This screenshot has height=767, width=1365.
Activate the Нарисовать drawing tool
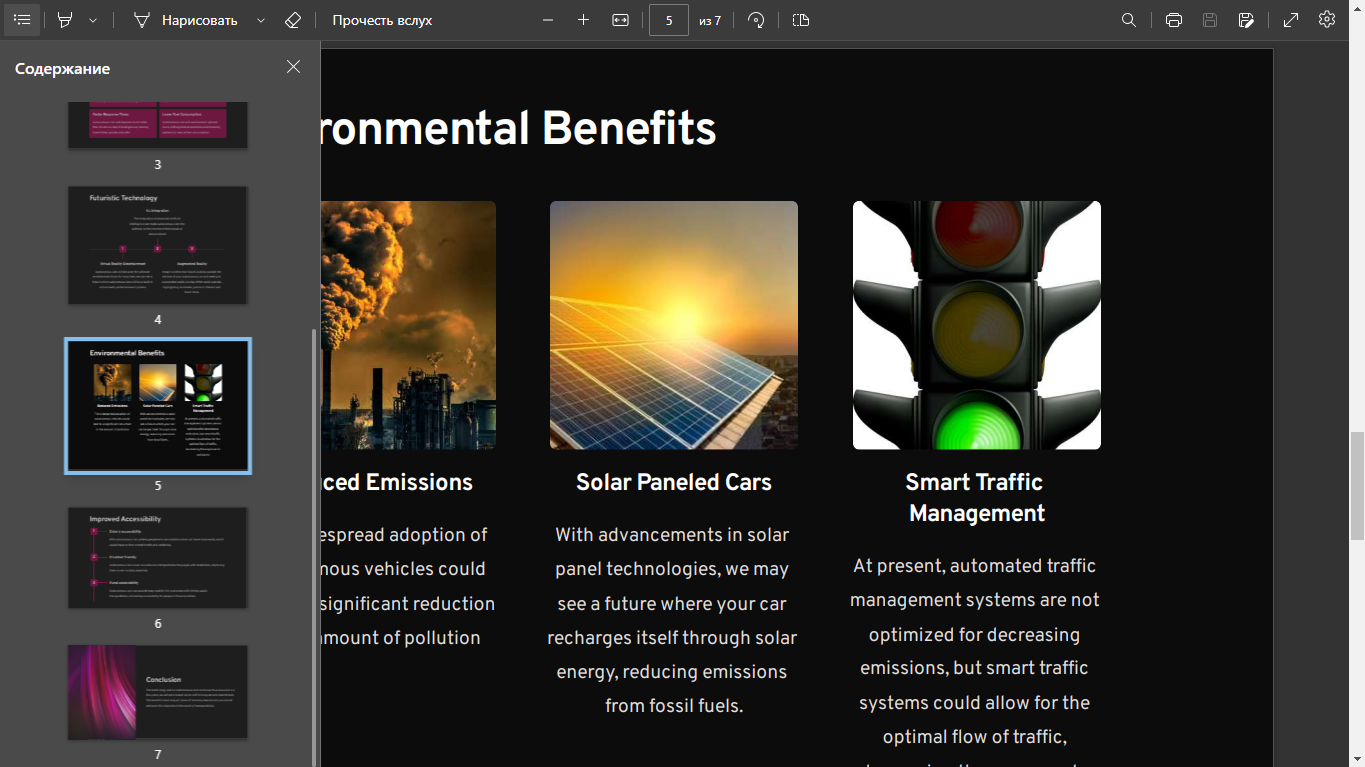pyautogui.click(x=186, y=20)
